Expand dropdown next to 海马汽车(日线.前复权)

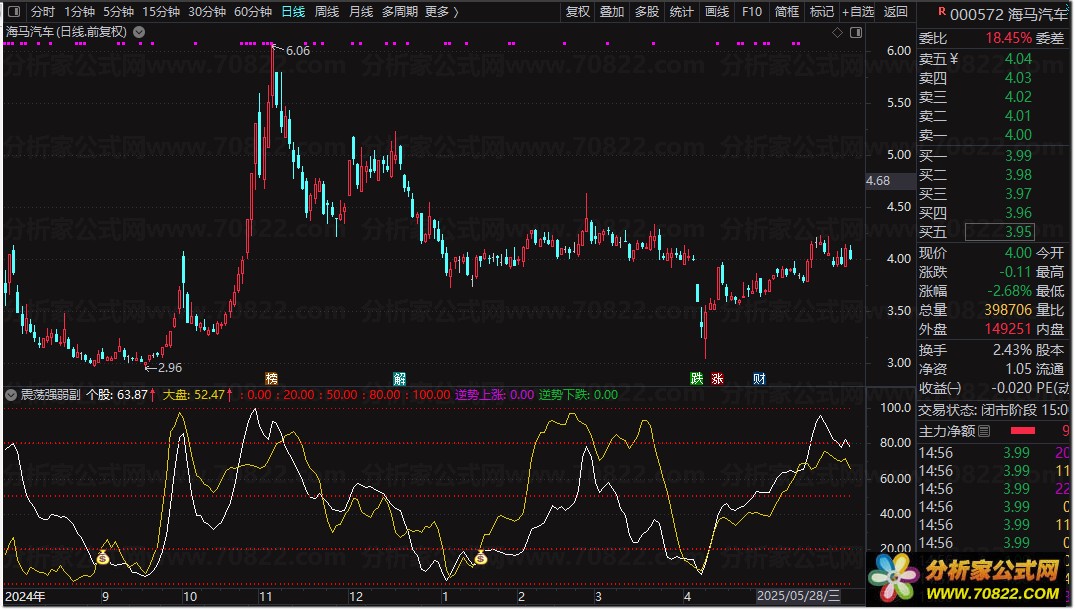[139, 32]
